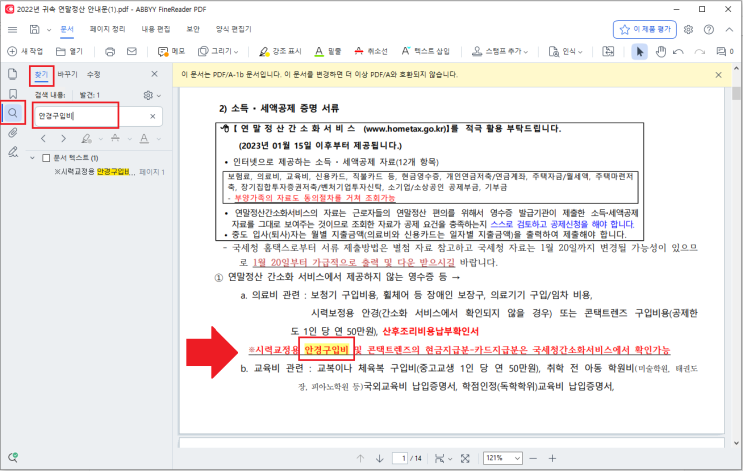Click the 새 작업 button

click(25, 51)
